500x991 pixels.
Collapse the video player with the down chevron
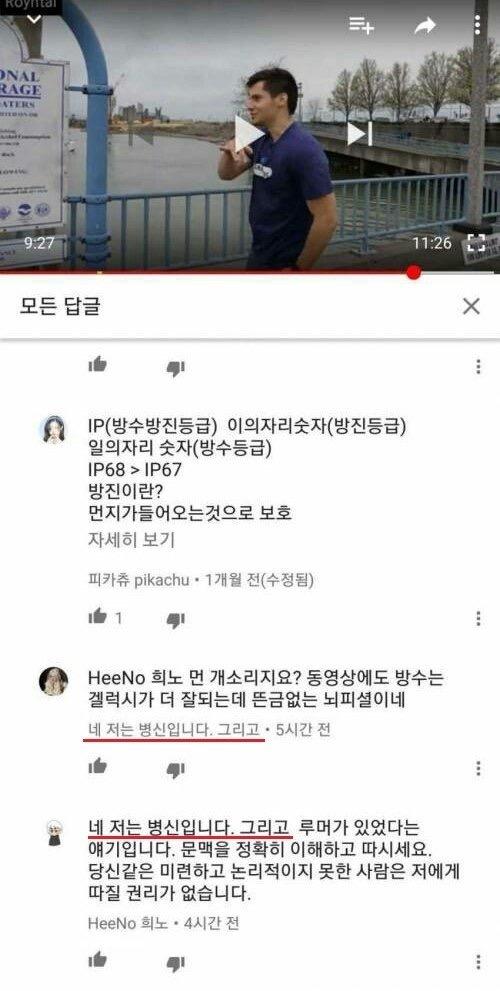click(34, 20)
